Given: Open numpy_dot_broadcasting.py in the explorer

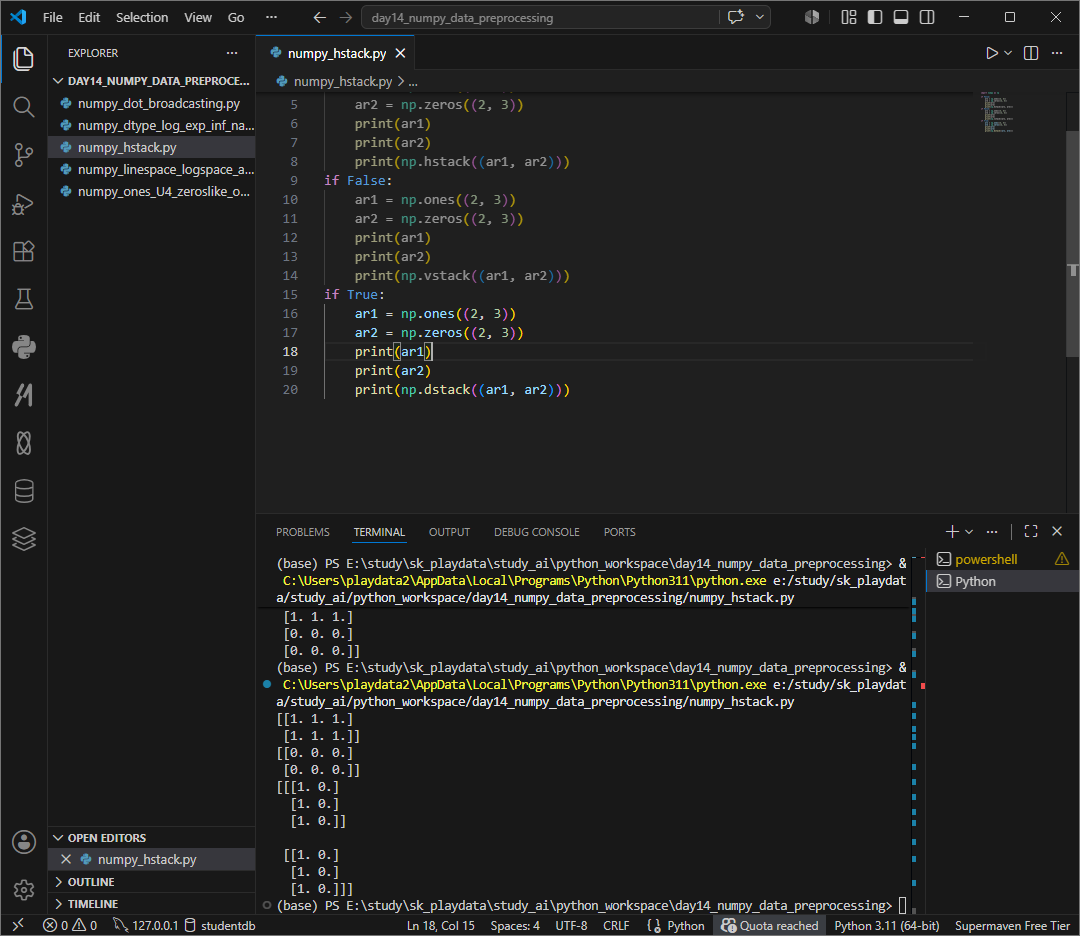Looking at the screenshot, I should [x=152, y=103].
